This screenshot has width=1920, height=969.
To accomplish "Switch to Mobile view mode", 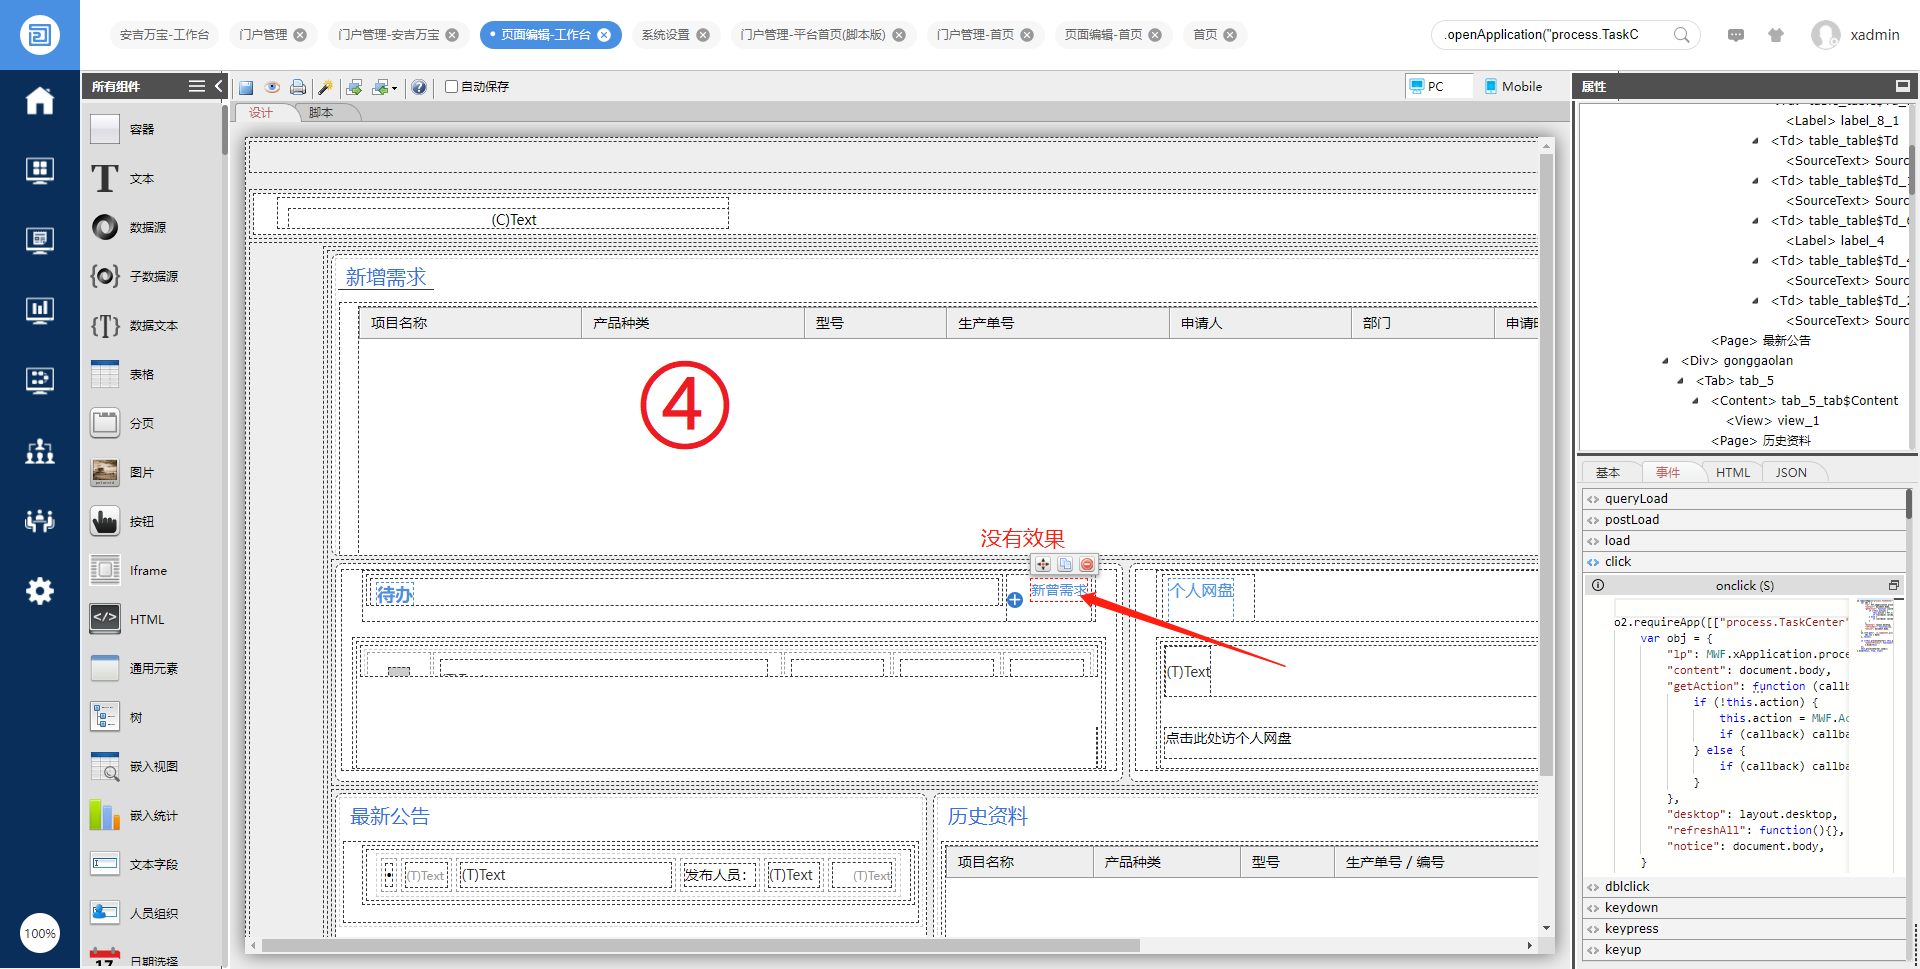I will [x=1513, y=87].
